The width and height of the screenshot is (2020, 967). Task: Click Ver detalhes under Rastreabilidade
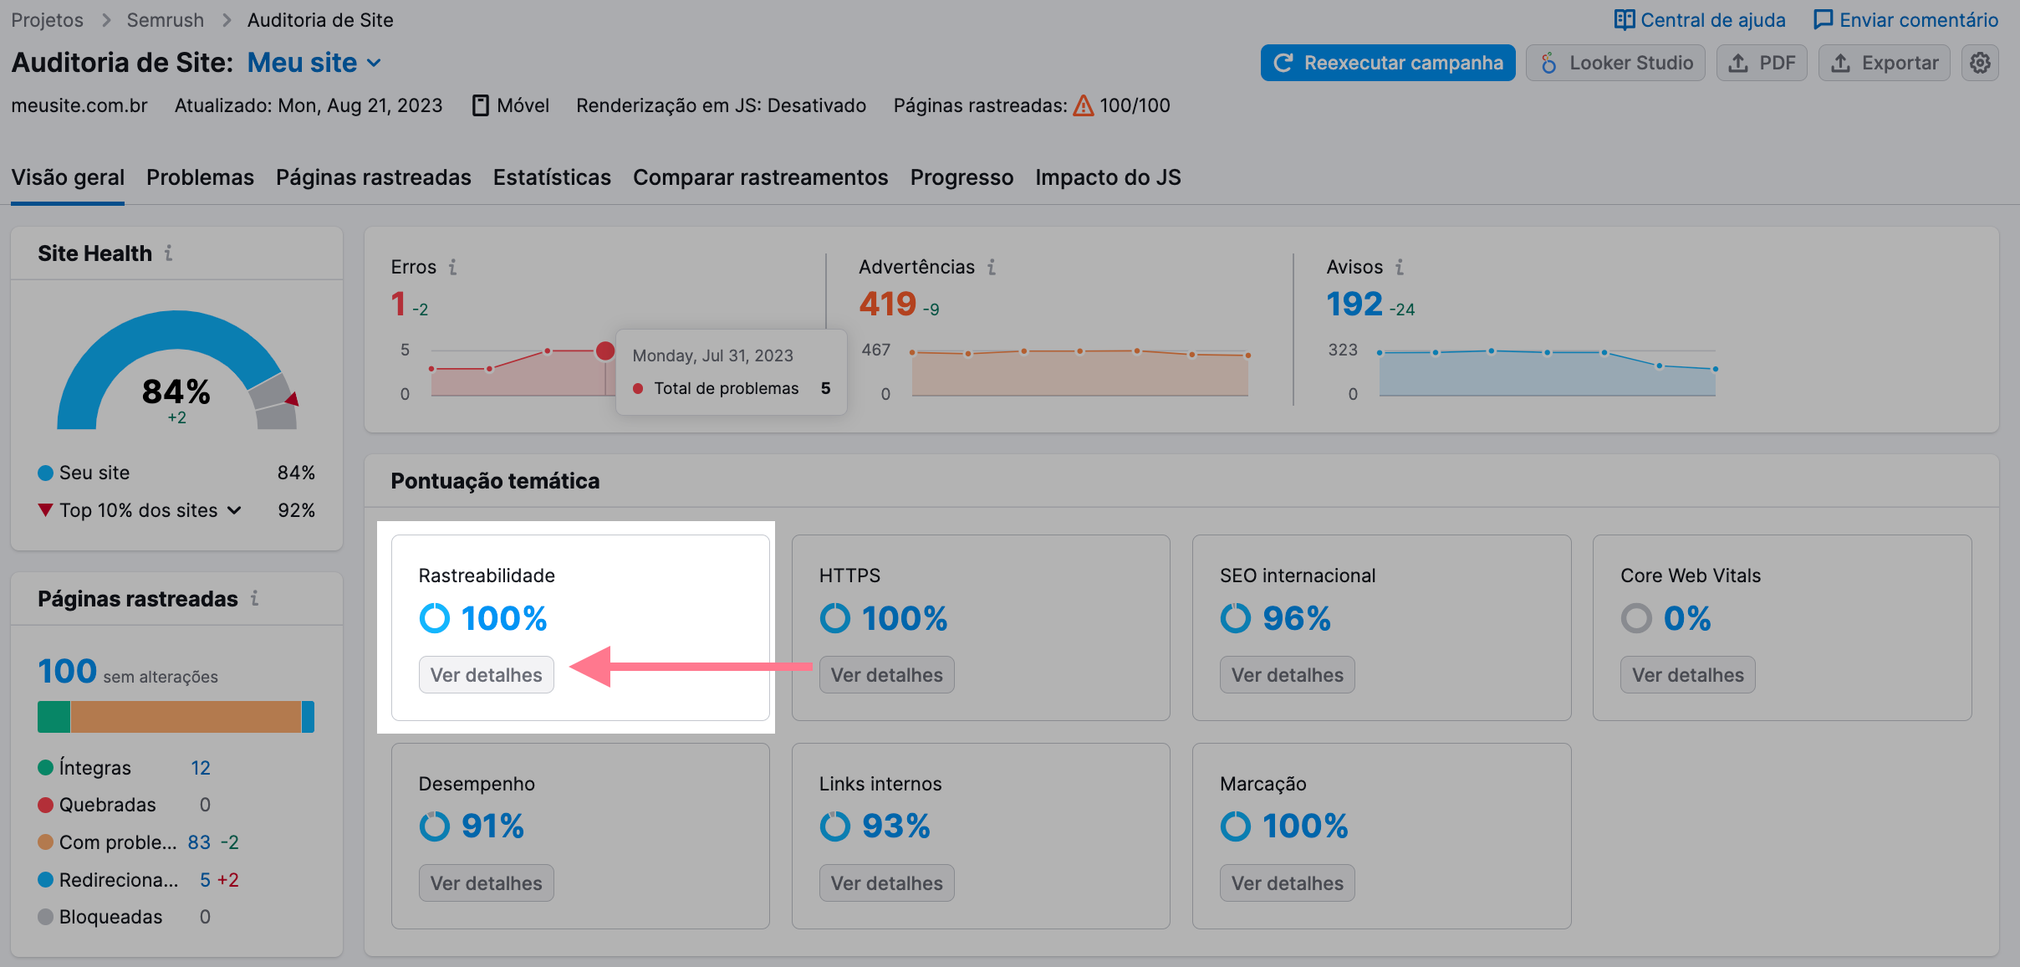point(486,675)
